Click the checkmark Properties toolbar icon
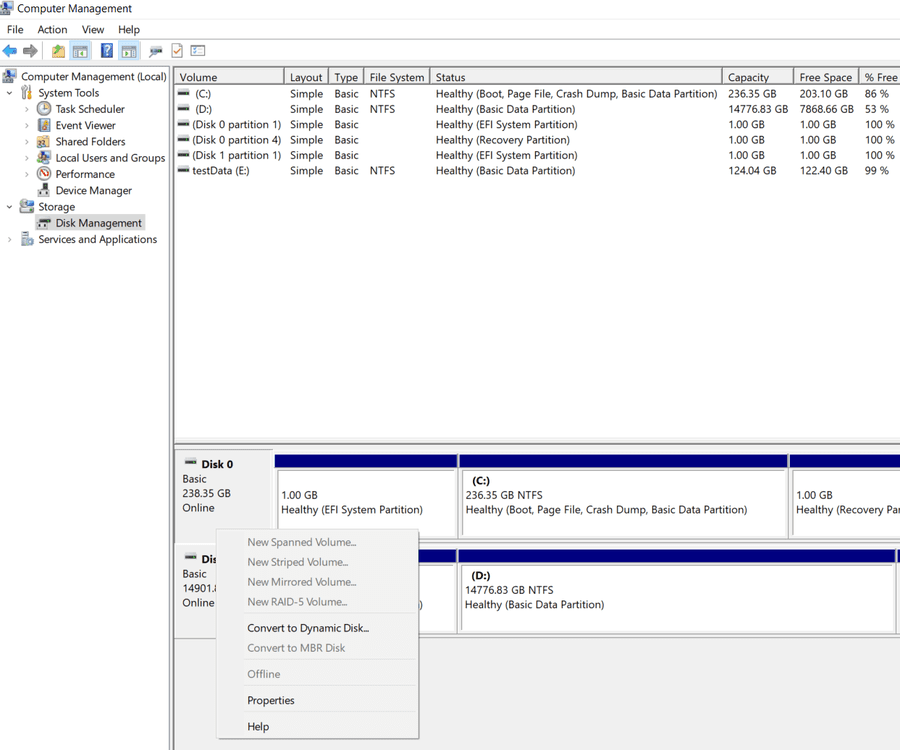This screenshot has height=750, width=900. click(x=177, y=51)
